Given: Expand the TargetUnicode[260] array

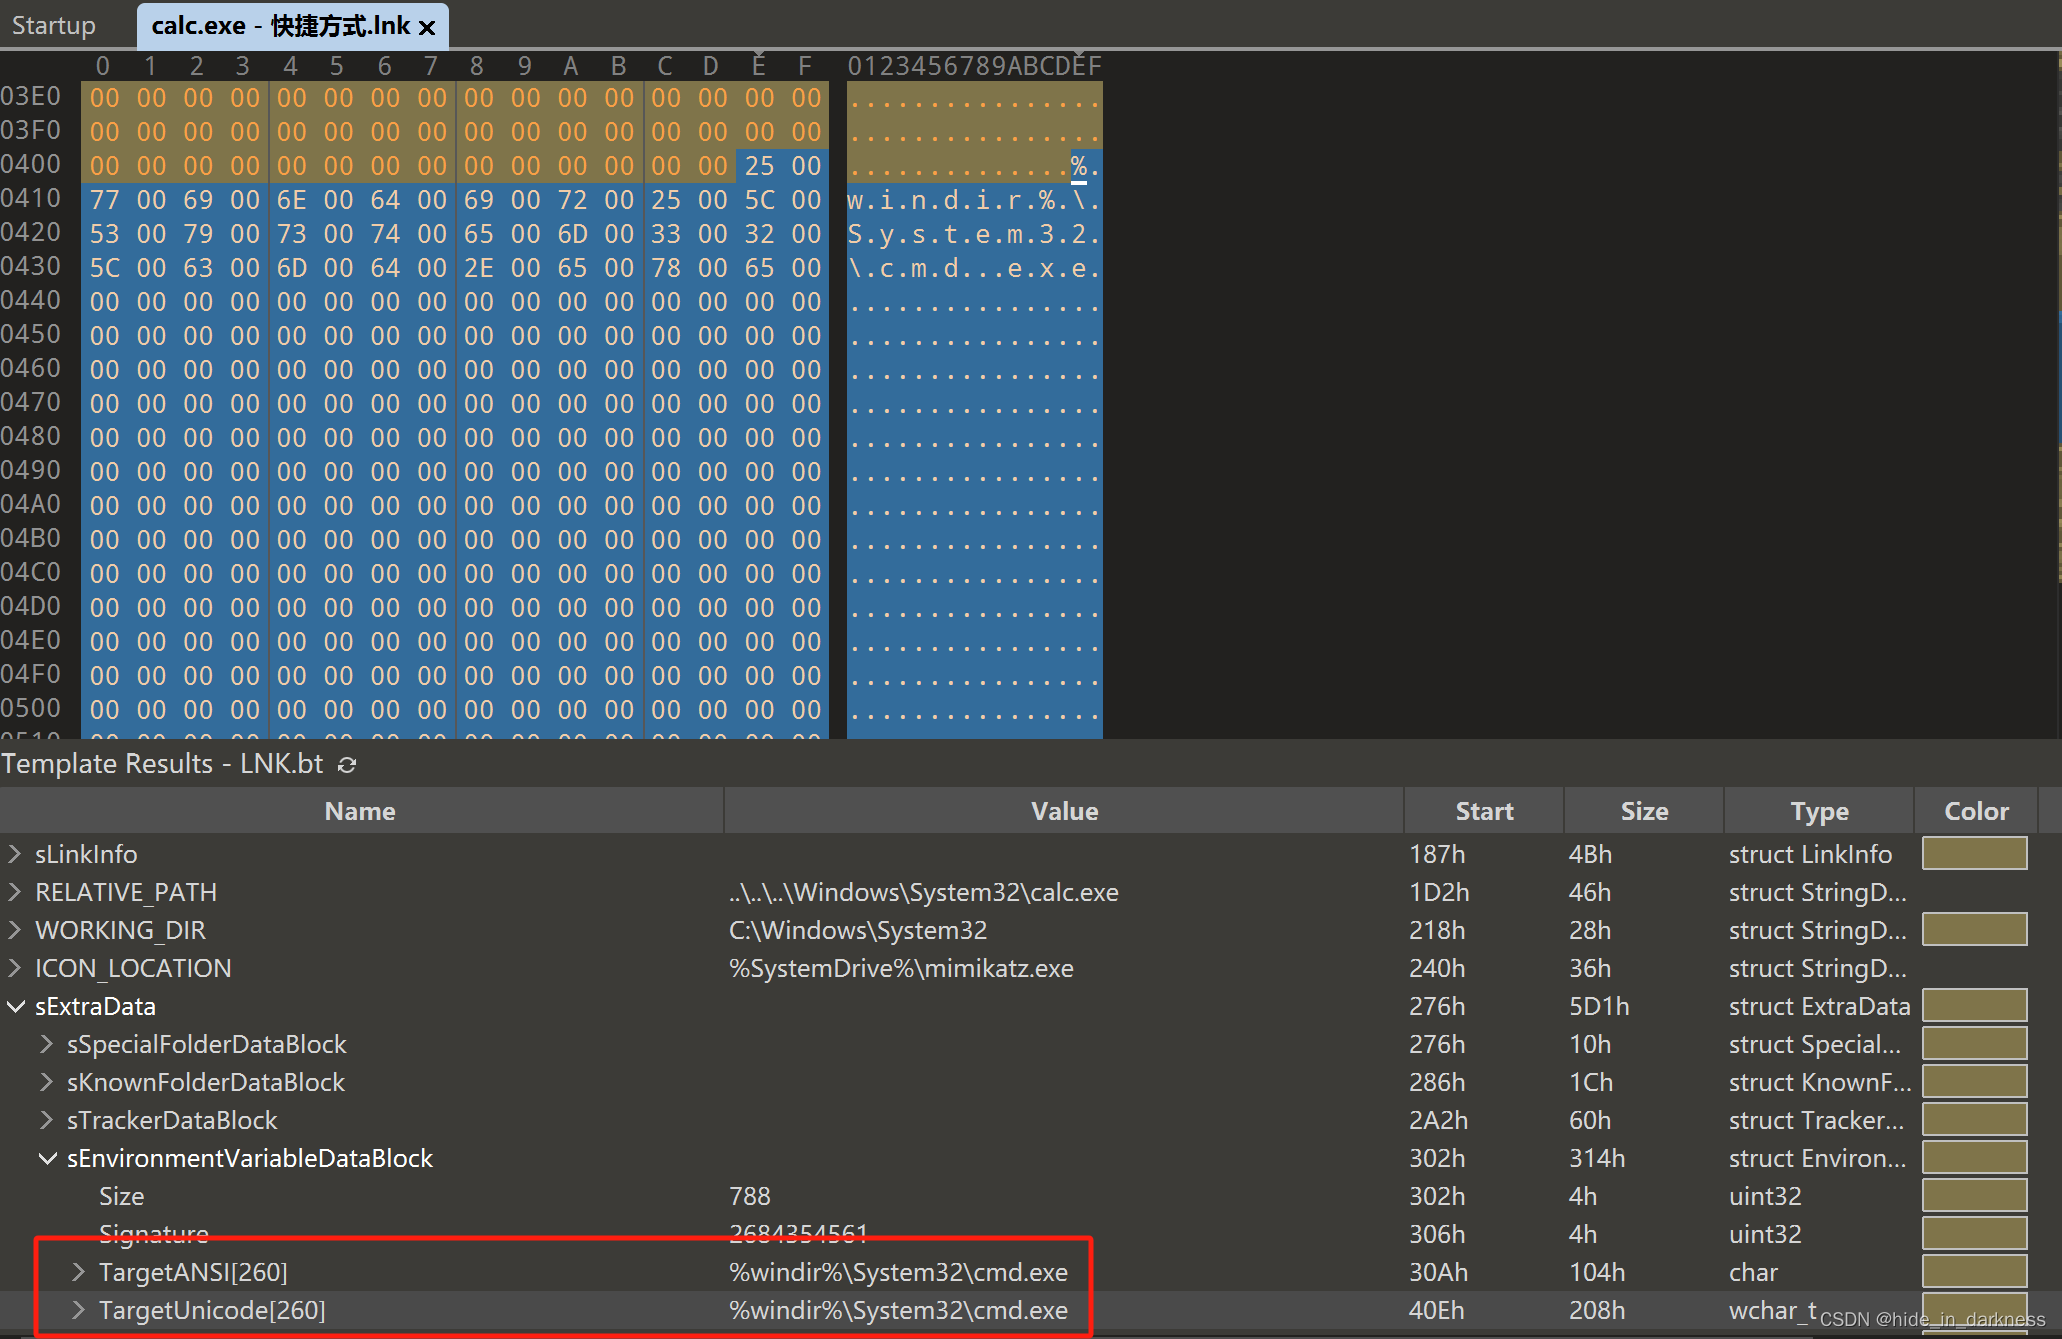Looking at the screenshot, I should coord(79,1310).
